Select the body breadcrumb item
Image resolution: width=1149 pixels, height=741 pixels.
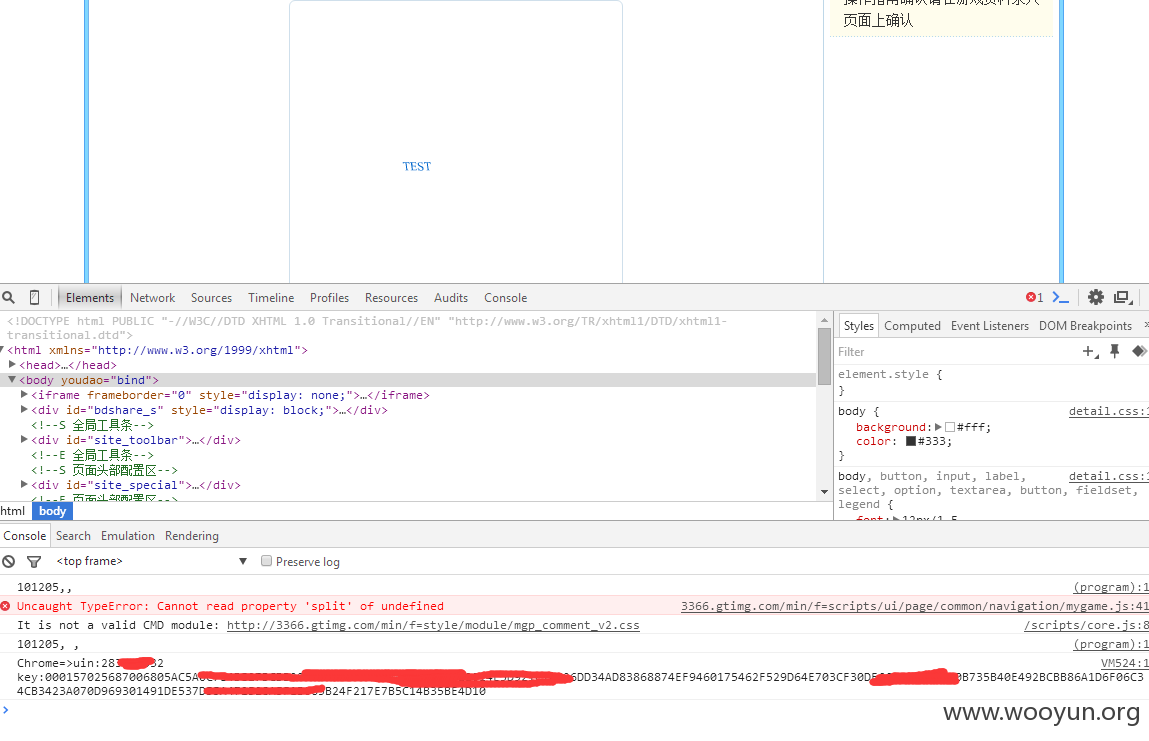tap(52, 511)
